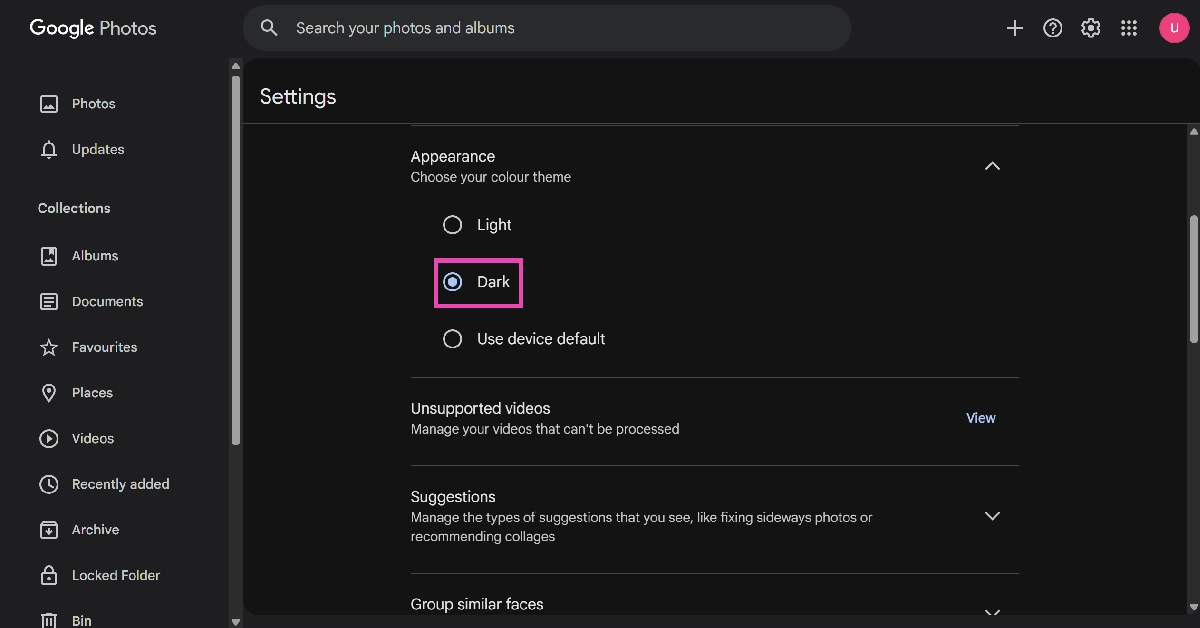The width and height of the screenshot is (1200, 628).
Task: Select the Dark theme radio button
Action: pyautogui.click(x=453, y=282)
